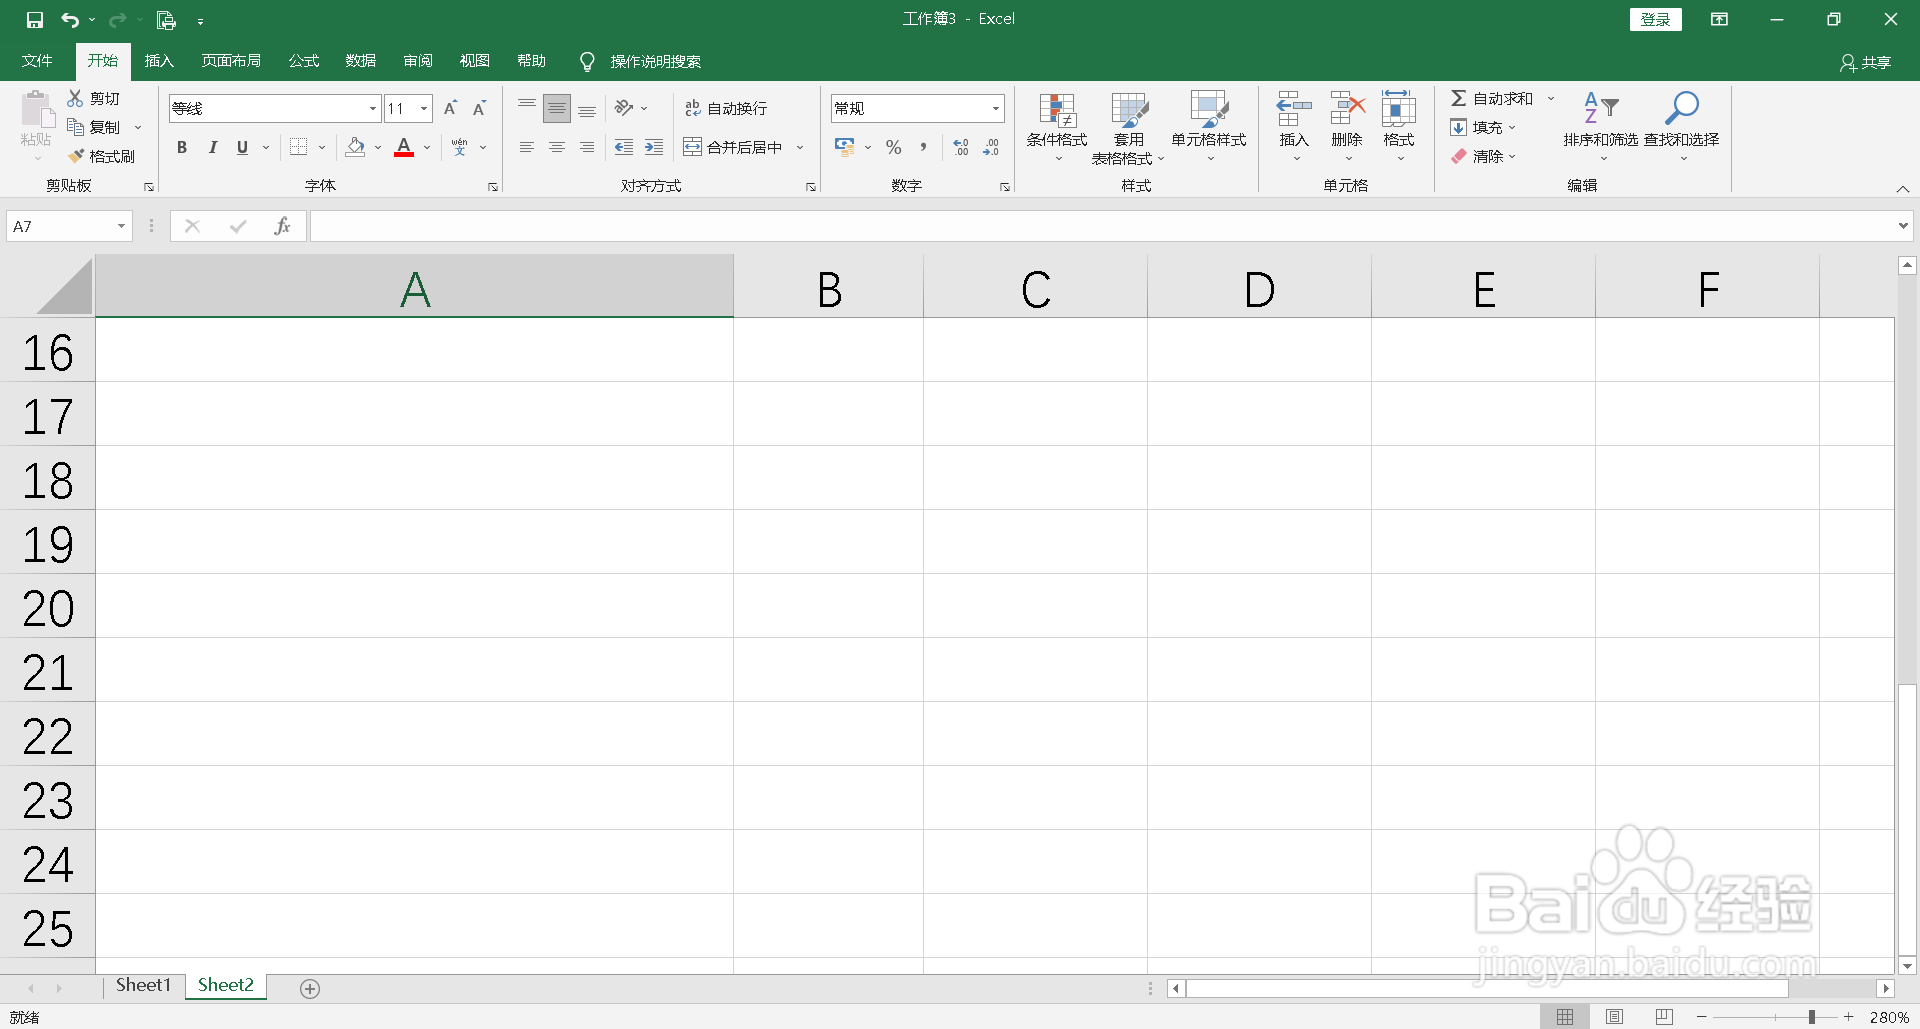Screen dimensions: 1920x1029
Task: Open the Page Layout (页面布局) tab
Action: pos(231,61)
